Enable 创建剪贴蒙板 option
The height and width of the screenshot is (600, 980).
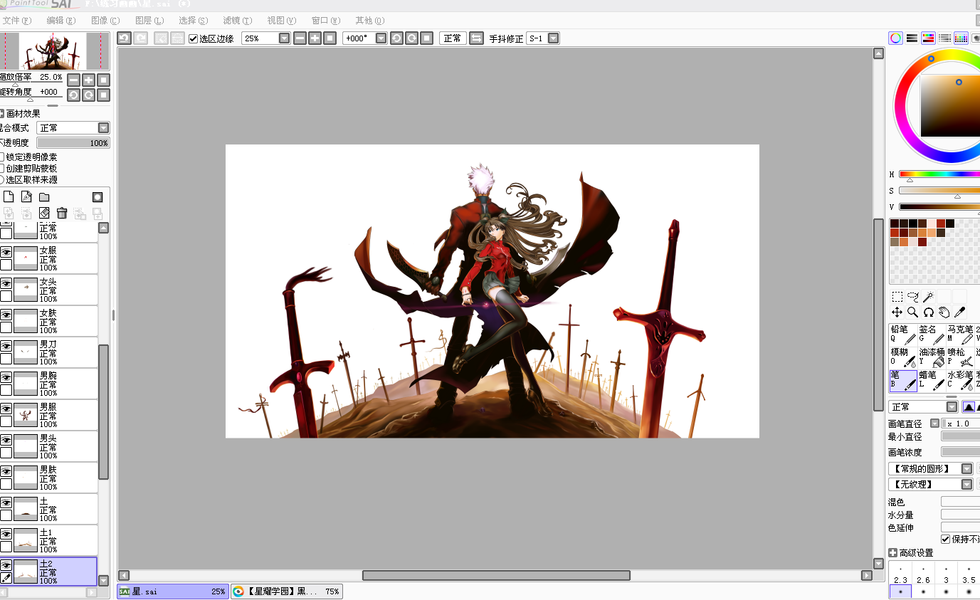point(2,168)
